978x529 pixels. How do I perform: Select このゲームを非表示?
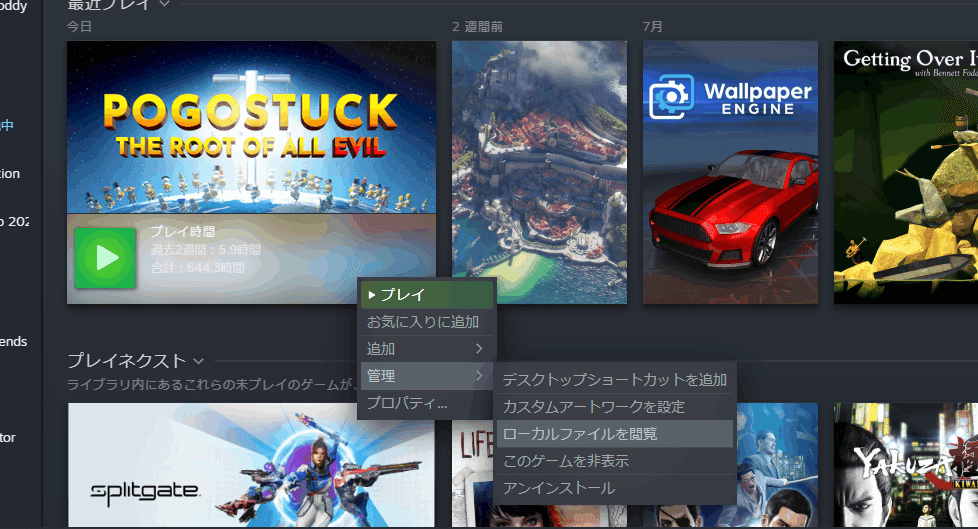click(614, 461)
